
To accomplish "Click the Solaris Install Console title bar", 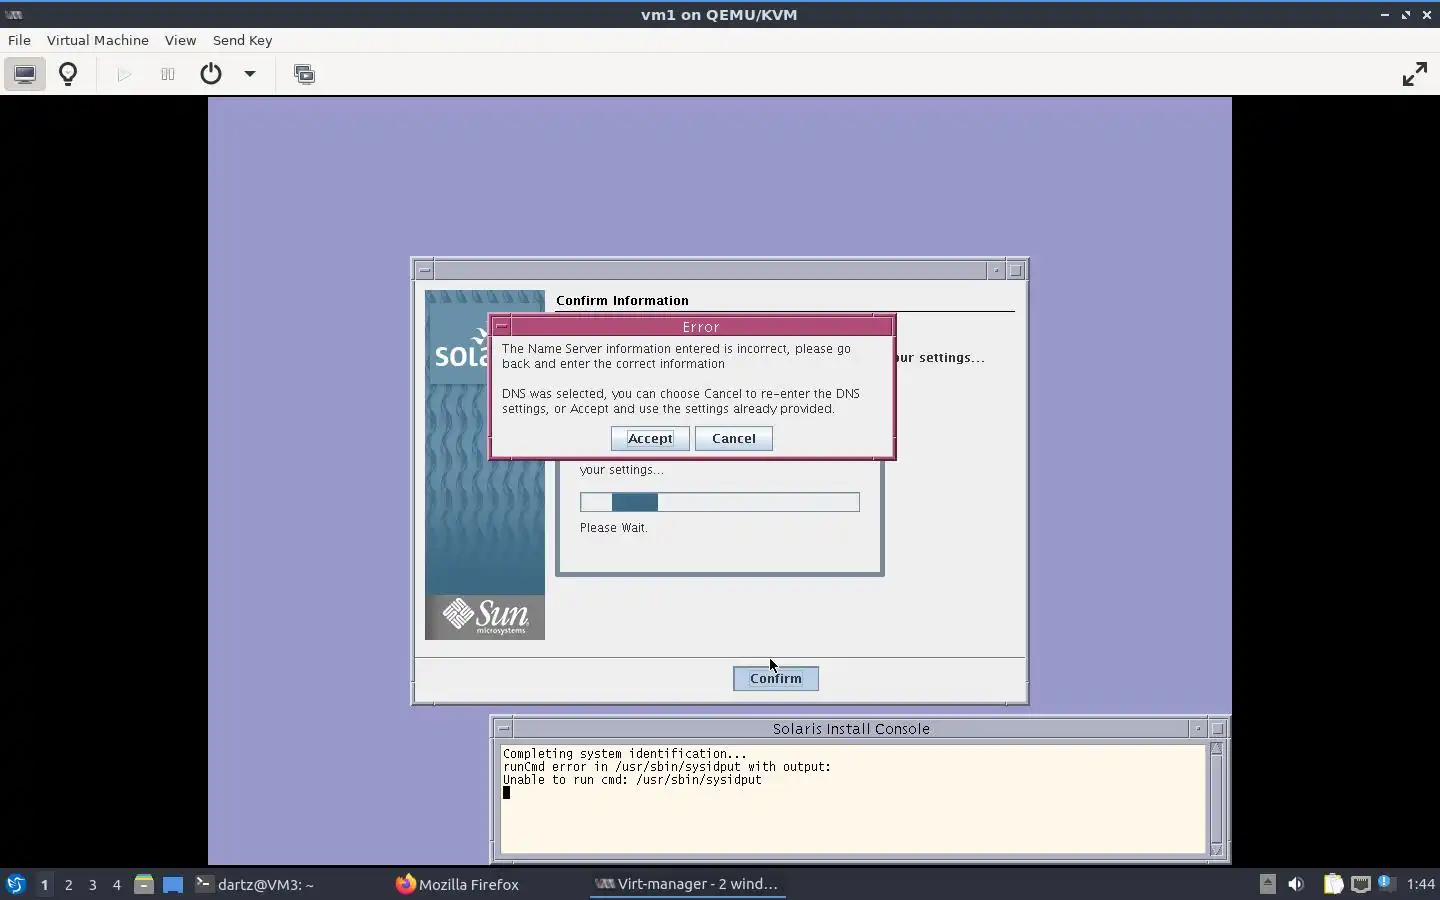I will point(851,728).
